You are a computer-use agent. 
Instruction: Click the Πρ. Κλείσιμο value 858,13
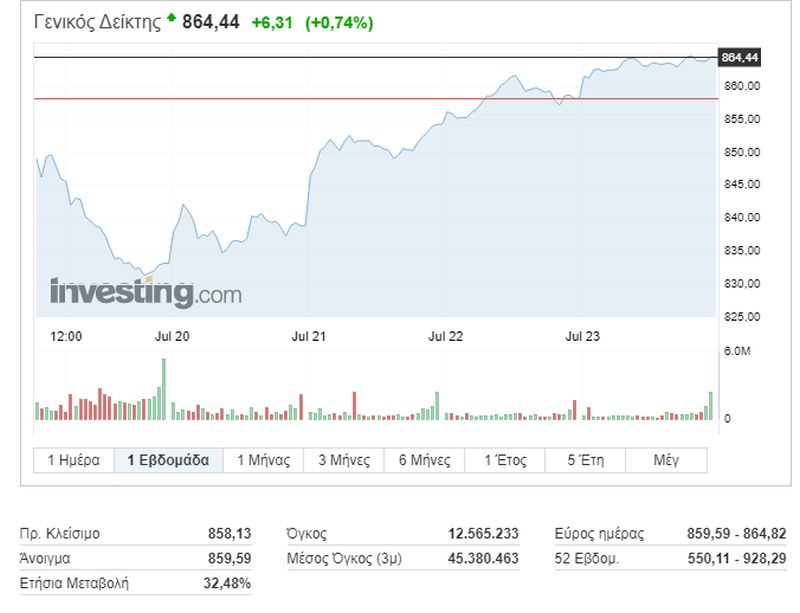pos(230,534)
